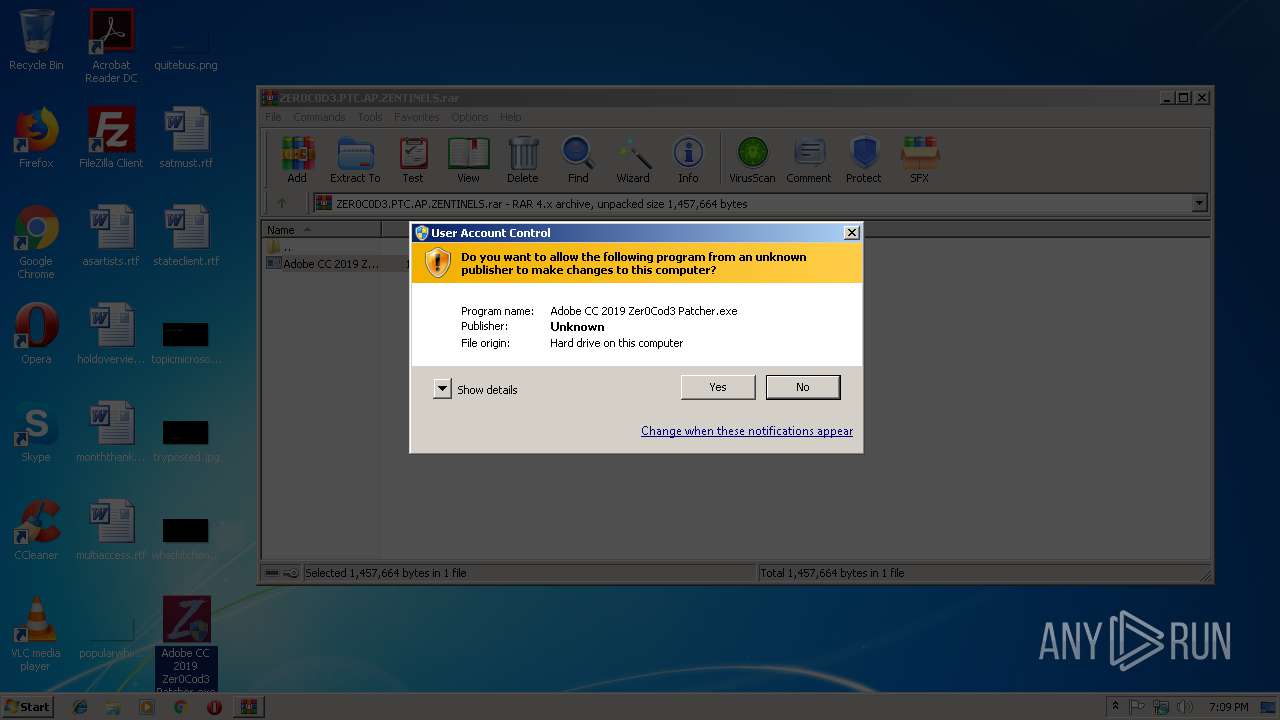Screen dimensions: 1280x720
Task: Click the Comment toolbar icon
Action: click(x=809, y=160)
